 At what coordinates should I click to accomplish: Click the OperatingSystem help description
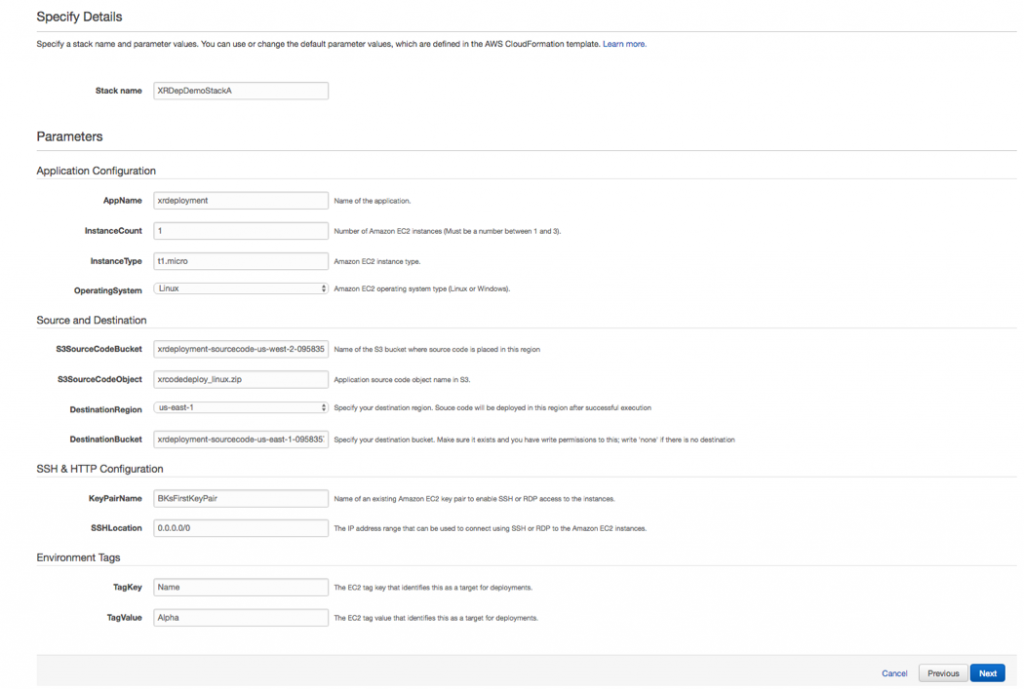(422, 289)
